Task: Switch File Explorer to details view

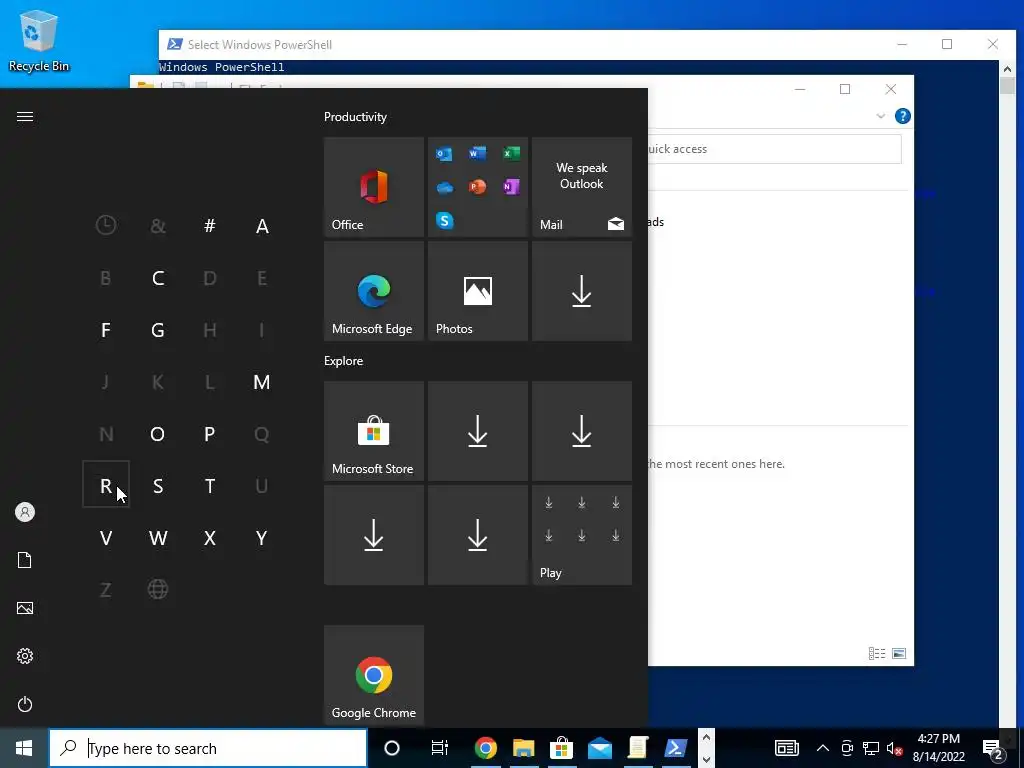Action: point(877,653)
